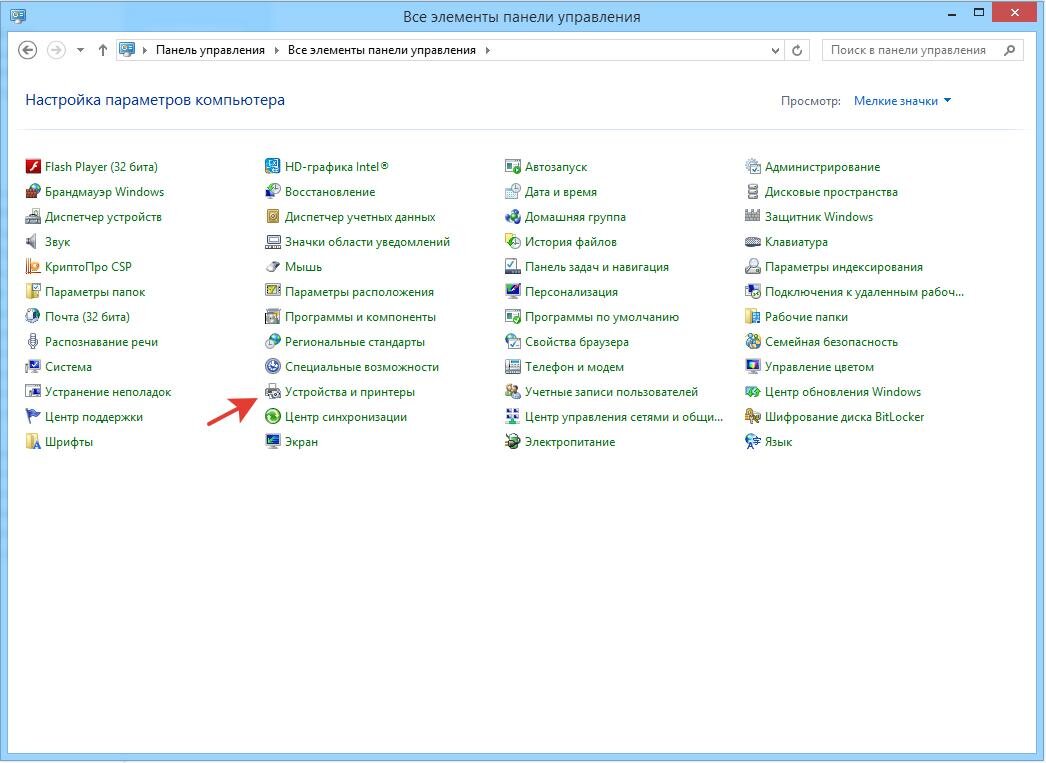Click the Forward navigation arrow button
This screenshot has width=1046, height=763.
pos(56,50)
